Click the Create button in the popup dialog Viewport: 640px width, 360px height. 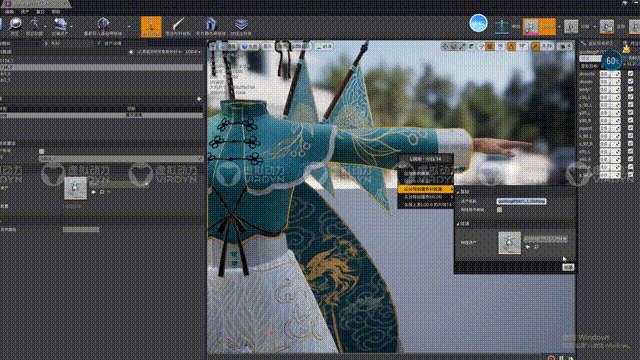(568, 267)
